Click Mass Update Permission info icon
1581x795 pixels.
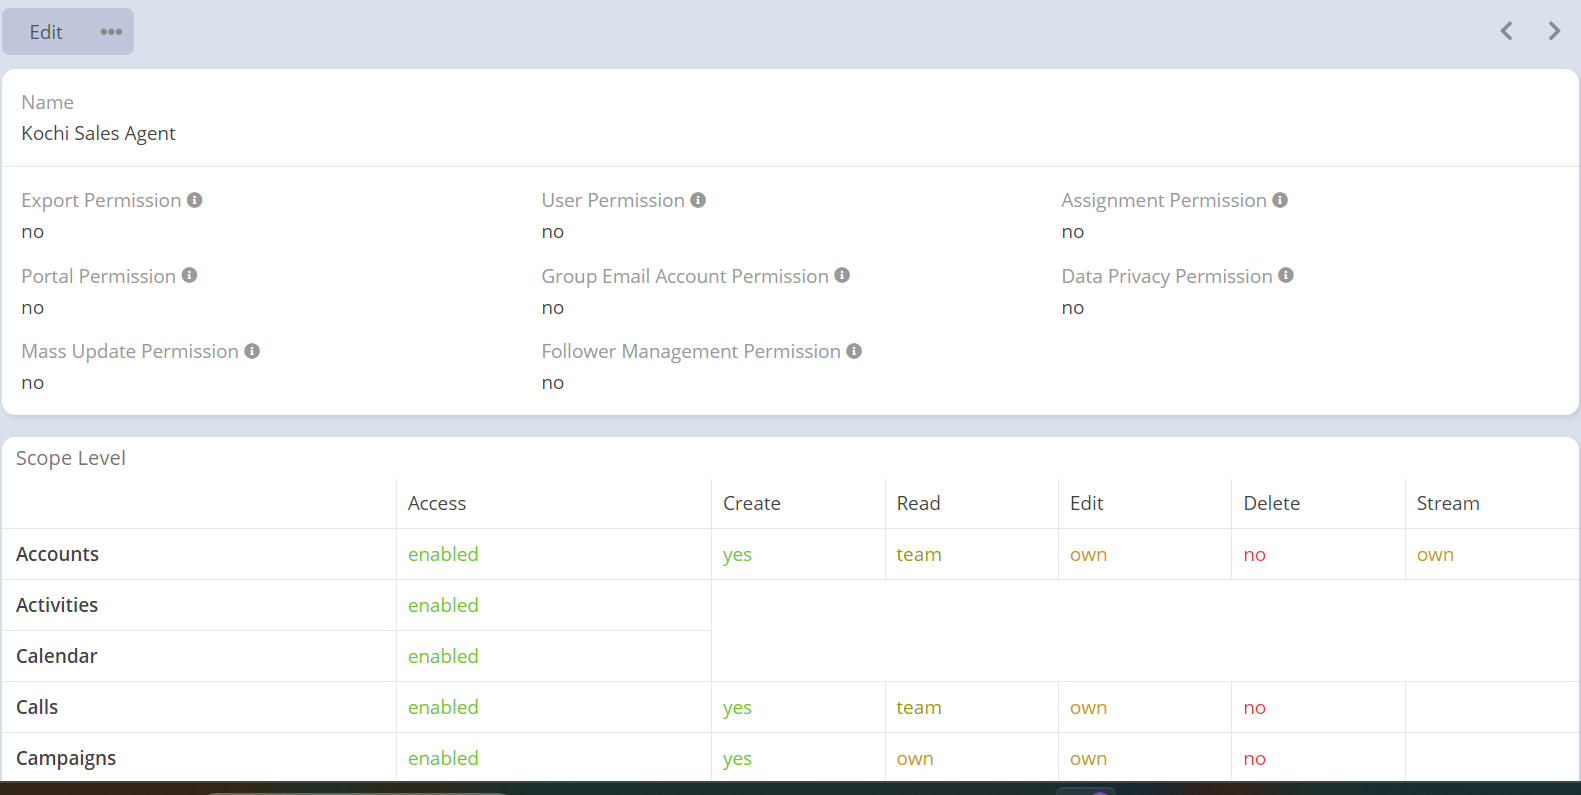[252, 351]
